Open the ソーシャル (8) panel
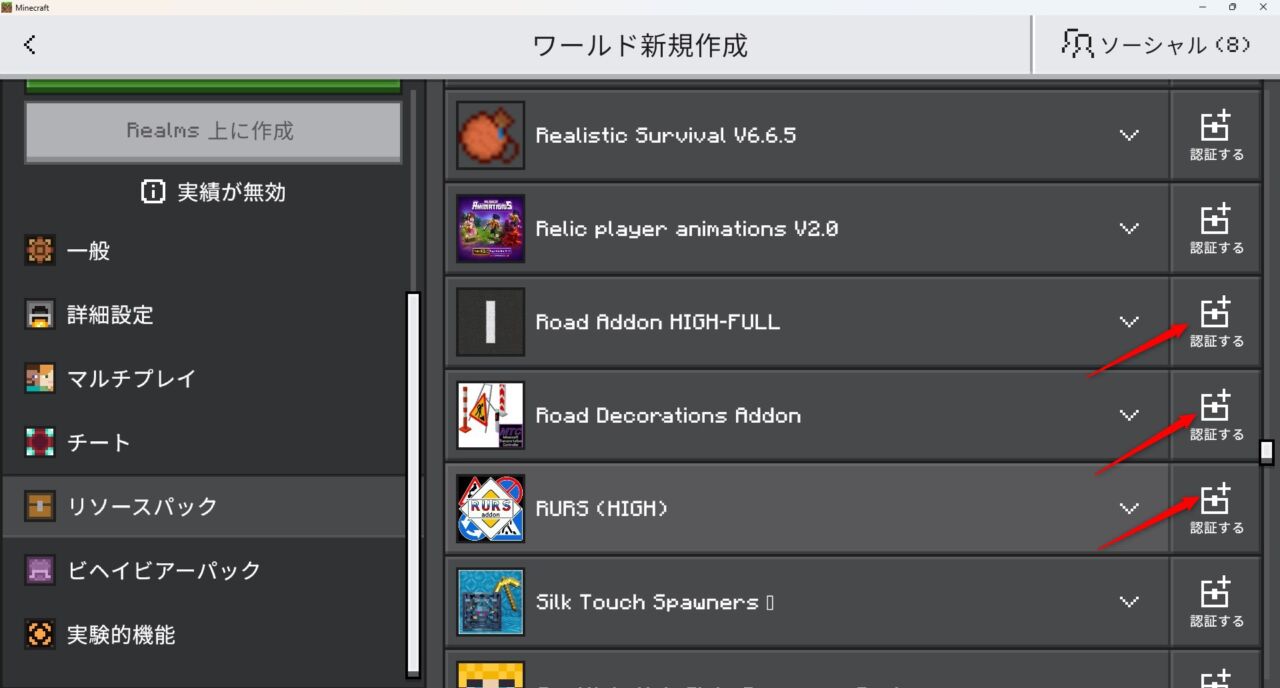 point(1156,44)
